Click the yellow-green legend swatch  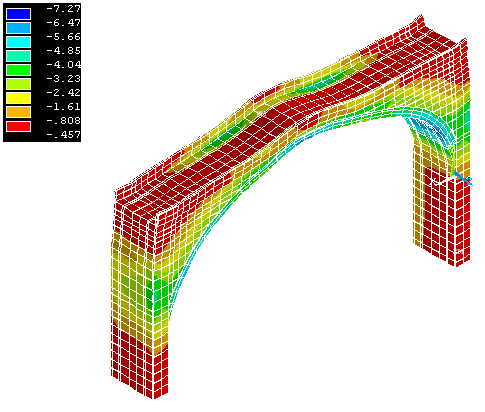coord(18,84)
